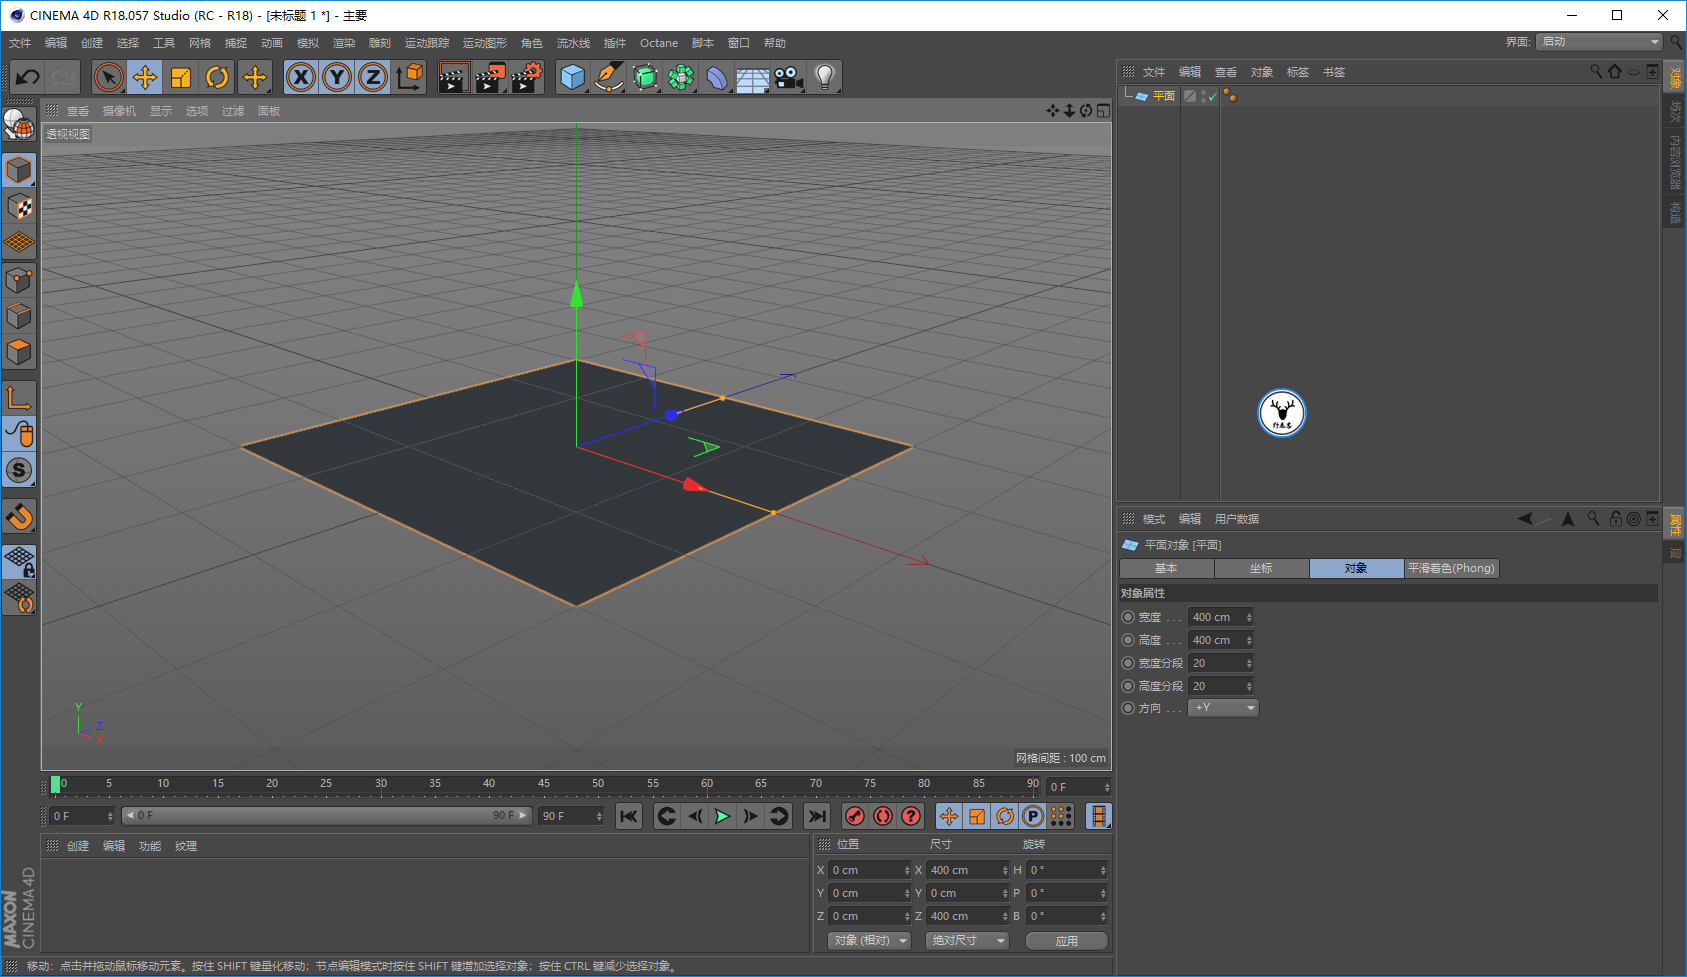Open the Octane menu
The height and width of the screenshot is (977, 1687).
pos(659,43)
